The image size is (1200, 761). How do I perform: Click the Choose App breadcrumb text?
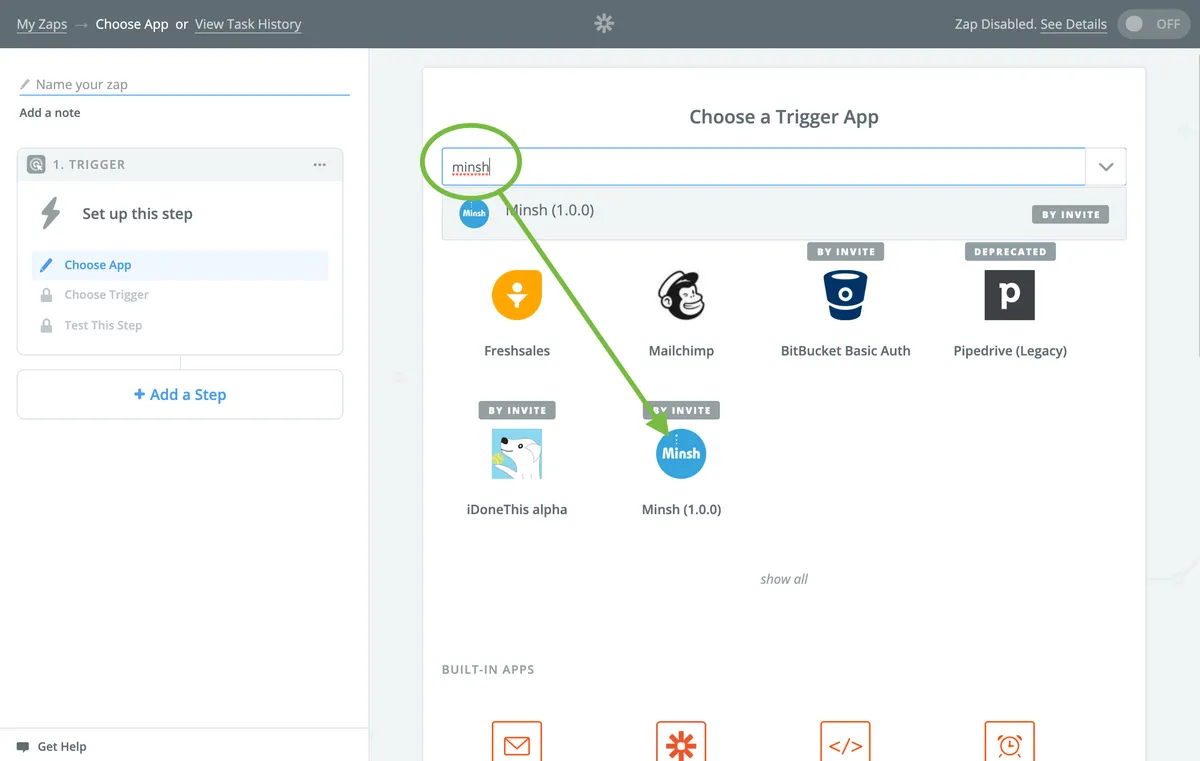click(132, 24)
